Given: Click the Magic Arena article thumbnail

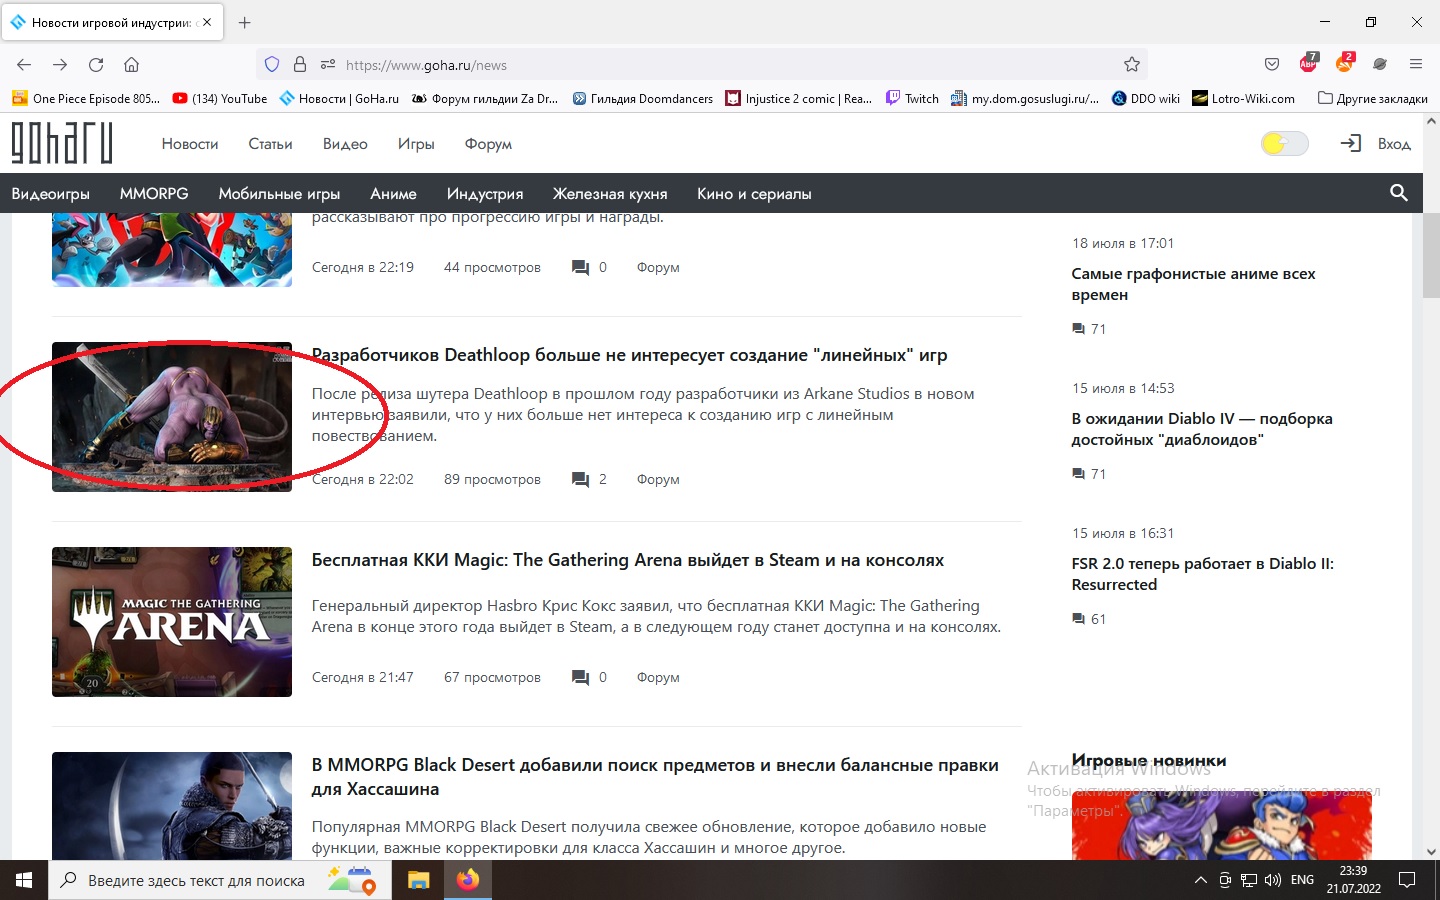Looking at the screenshot, I should 172,622.
